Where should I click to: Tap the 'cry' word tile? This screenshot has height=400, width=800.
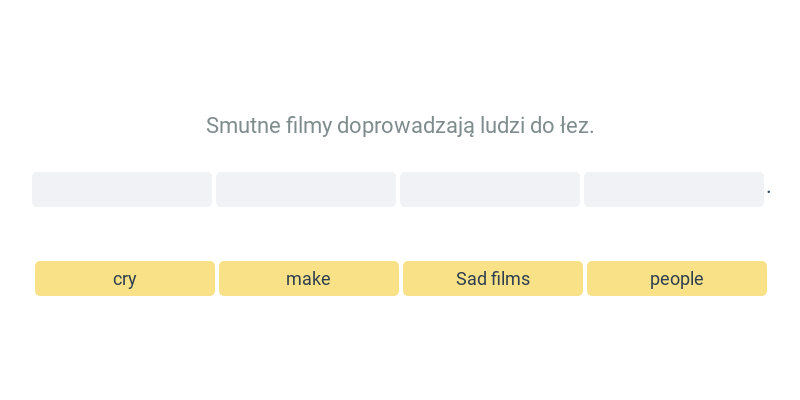point(125,279)
